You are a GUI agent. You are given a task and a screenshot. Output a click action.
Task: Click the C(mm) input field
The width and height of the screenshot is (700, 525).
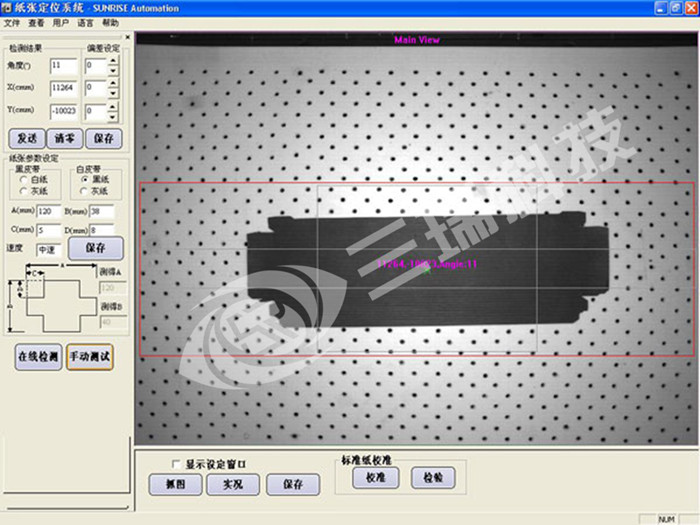coord(48,230)
